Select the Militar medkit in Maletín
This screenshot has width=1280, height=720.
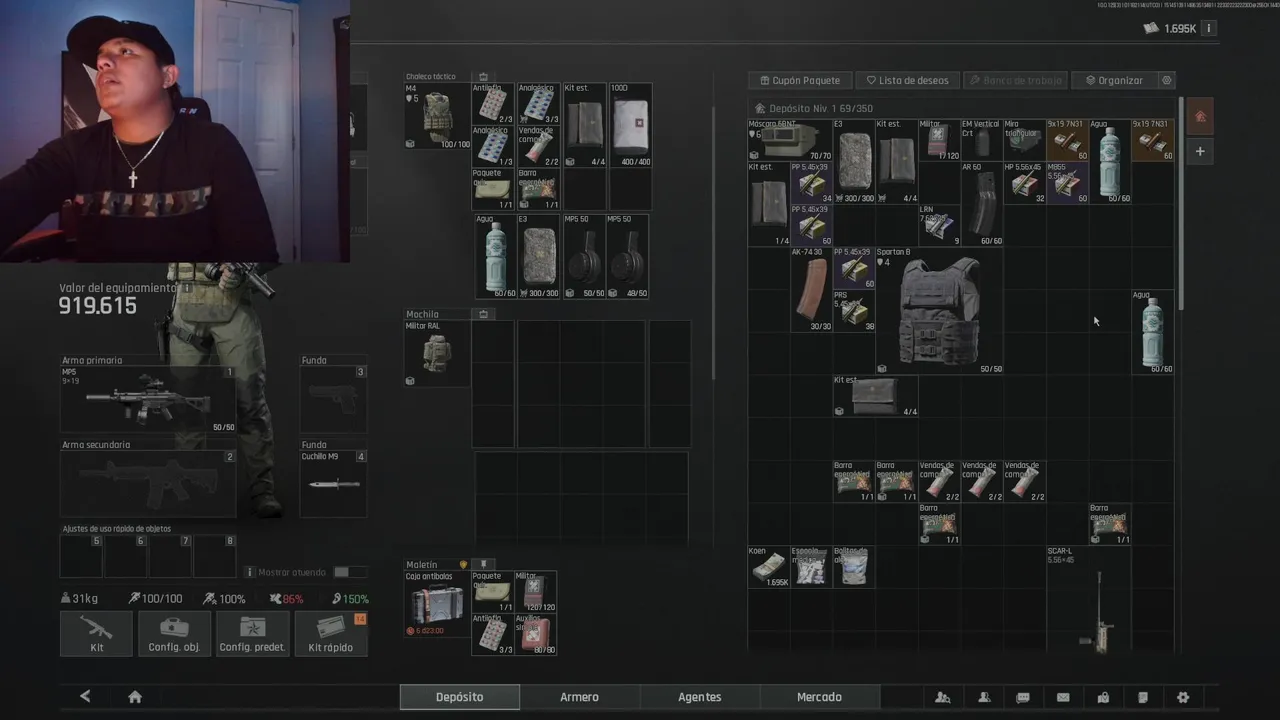tap(535, 592)
